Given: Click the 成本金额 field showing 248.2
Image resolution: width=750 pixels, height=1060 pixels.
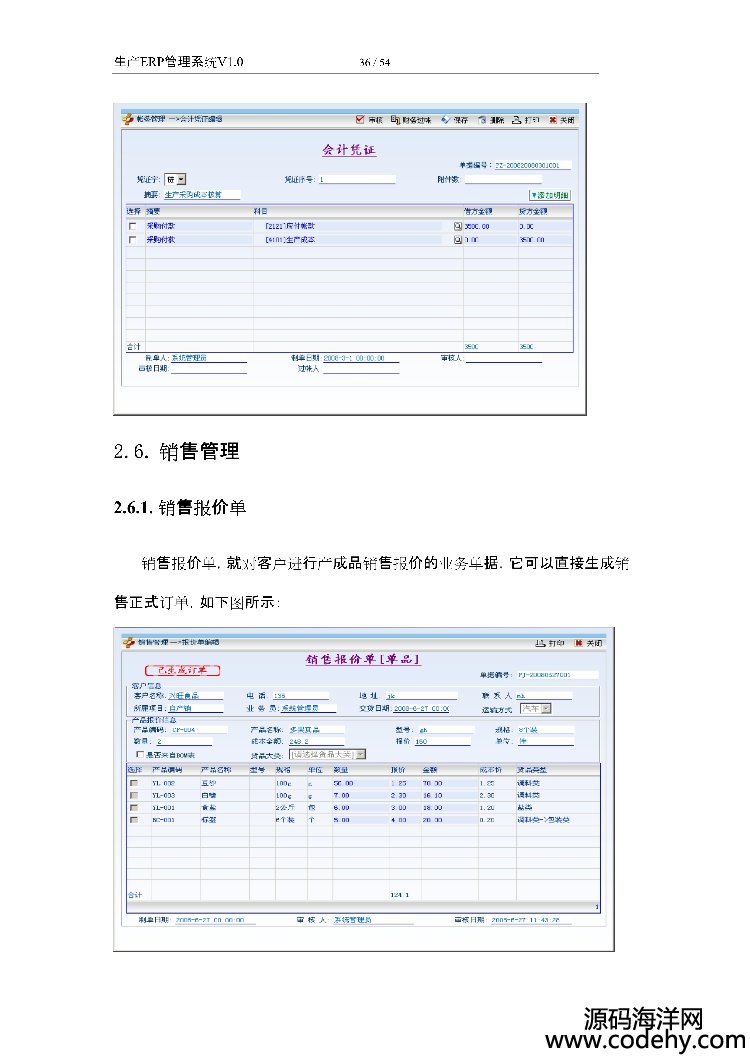Looking at the screenshot, I should pos(316,742).
